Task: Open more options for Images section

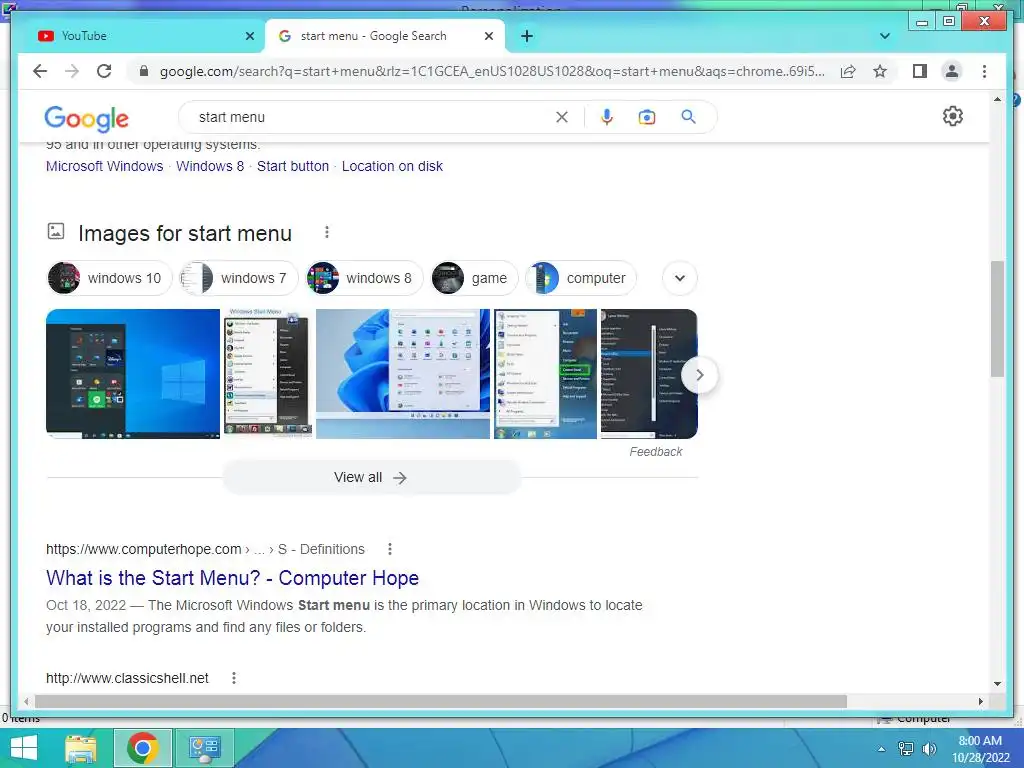Action: coord(327,232)
